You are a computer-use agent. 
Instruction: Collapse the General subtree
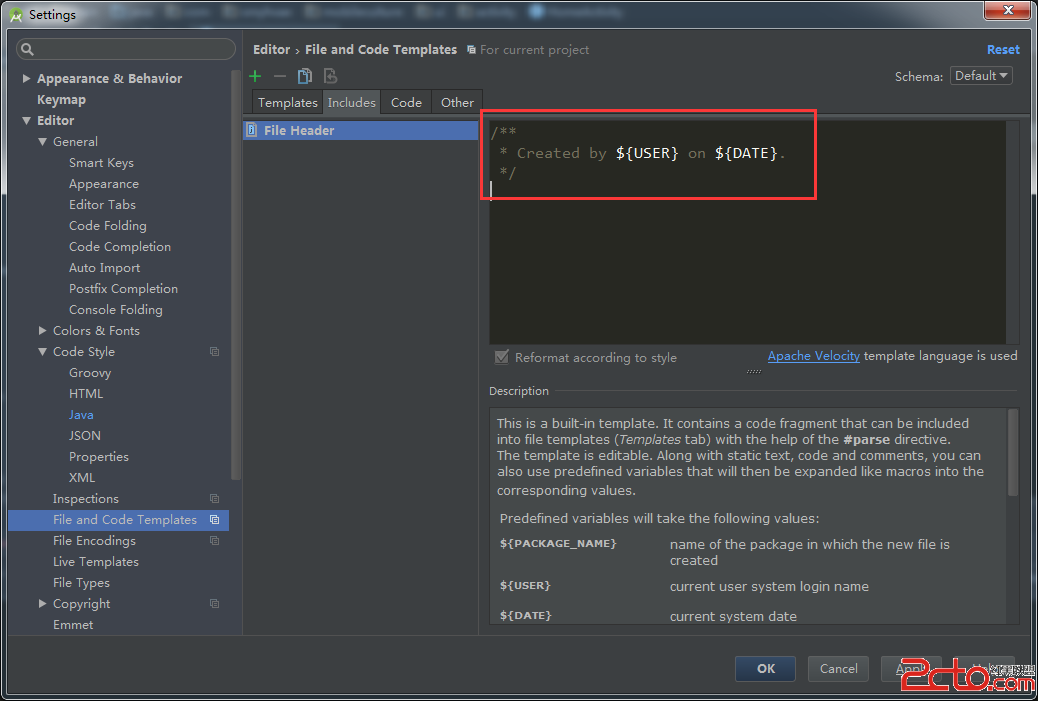tap(42, 142)
